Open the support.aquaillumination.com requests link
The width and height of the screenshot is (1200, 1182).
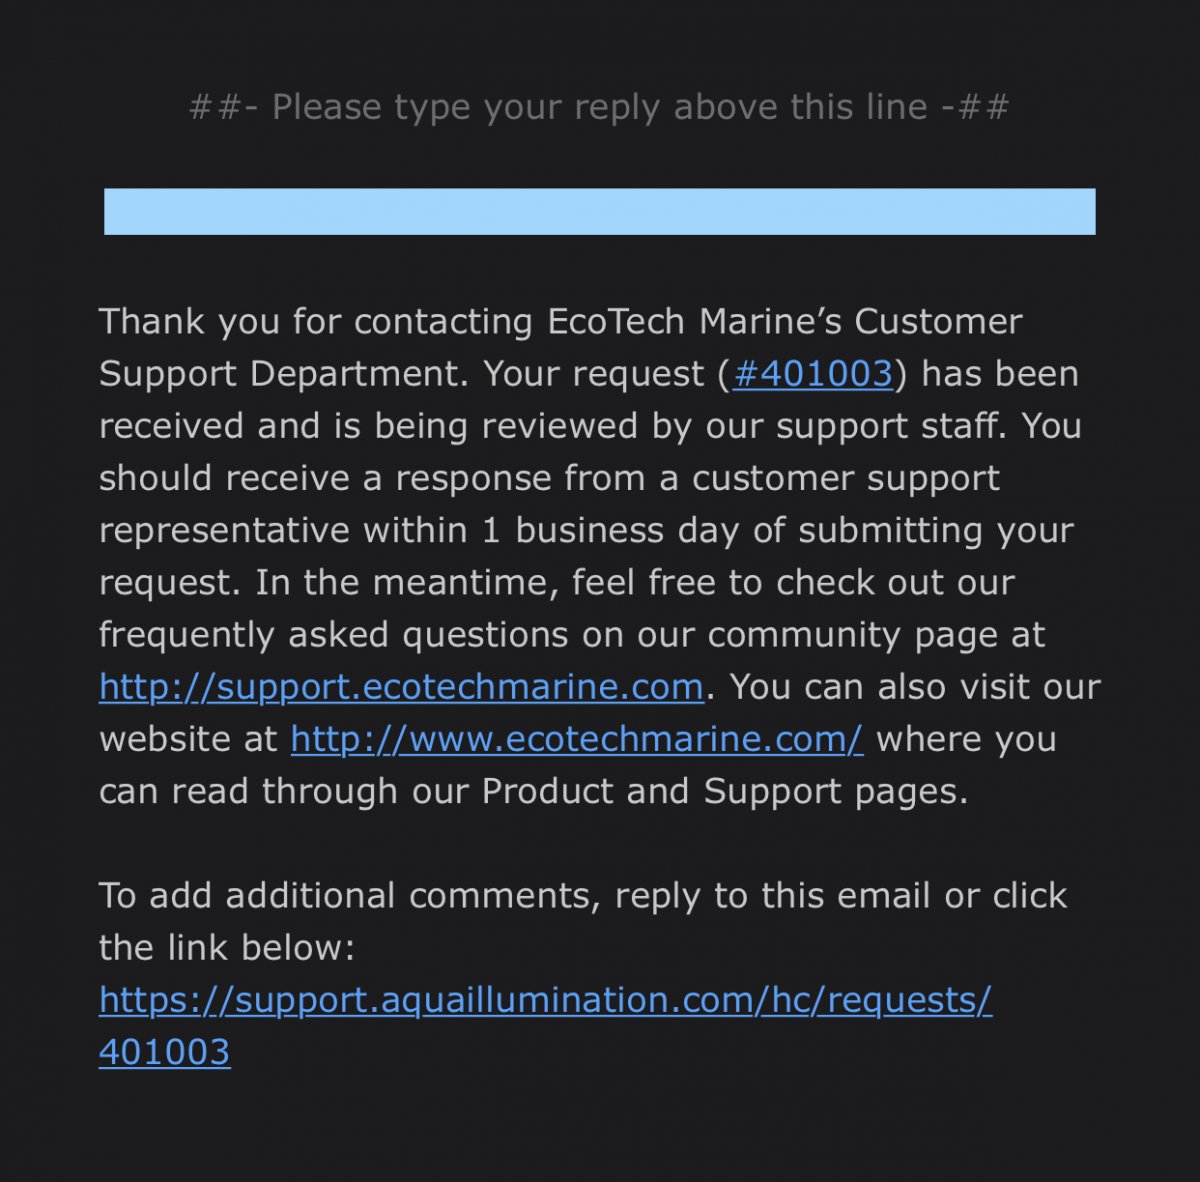pos(545,1000)
